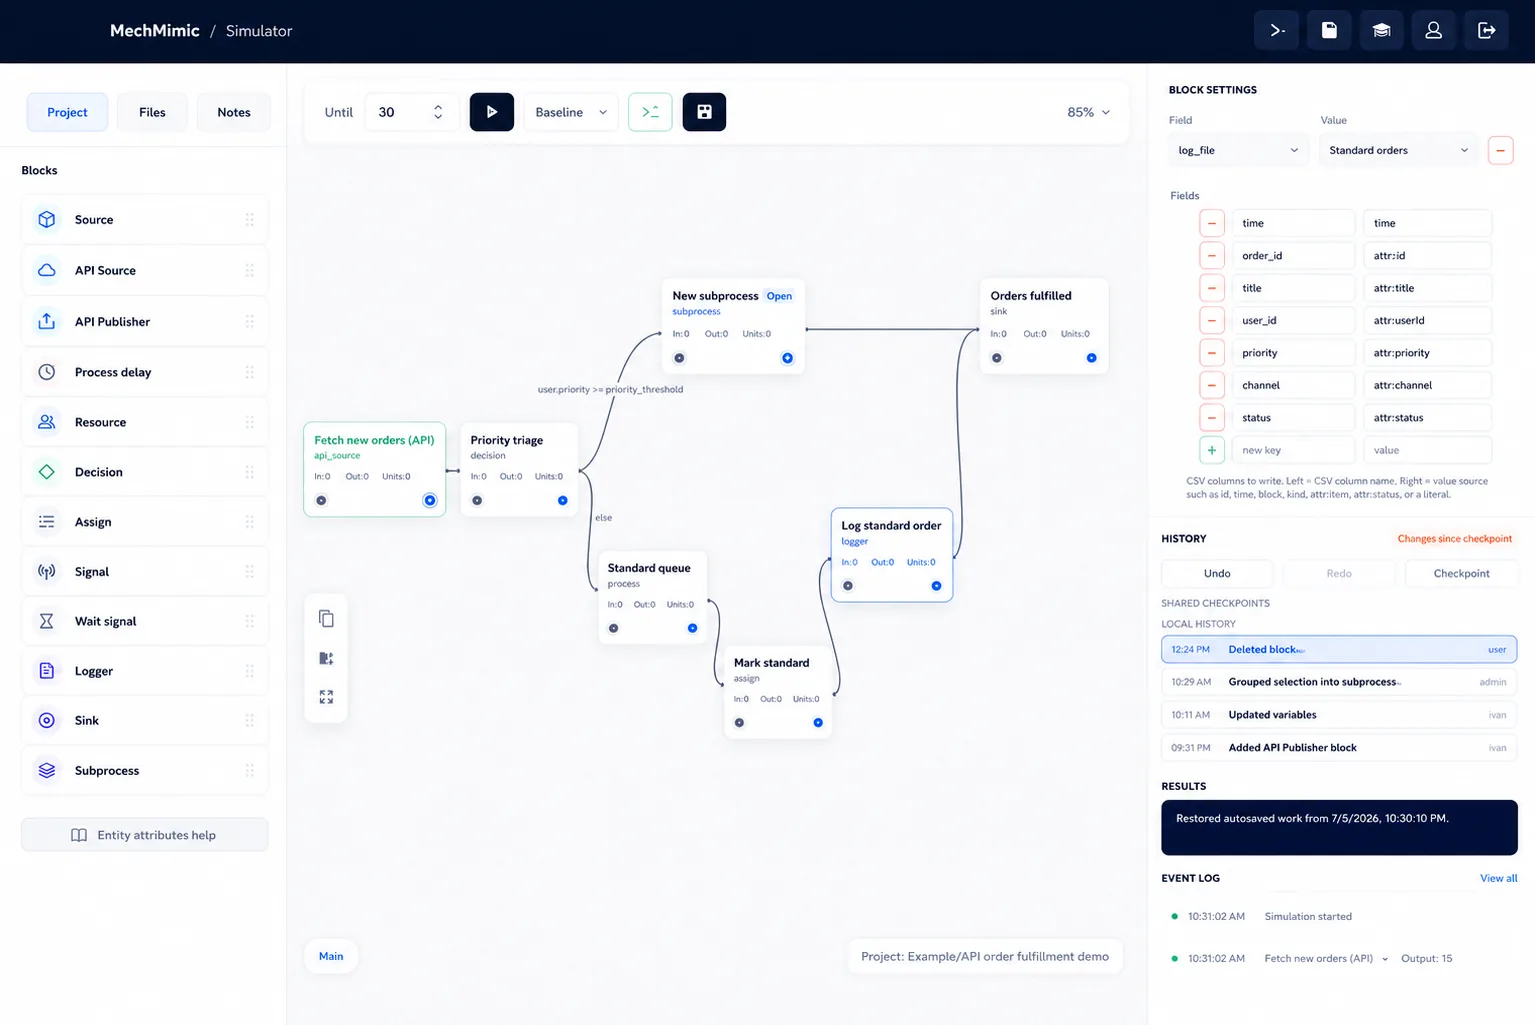Image resolution: width=1535 pixels, height=1025 pixels.
Task: Remove the order_id field row
Action: [x=1212, y=256]
